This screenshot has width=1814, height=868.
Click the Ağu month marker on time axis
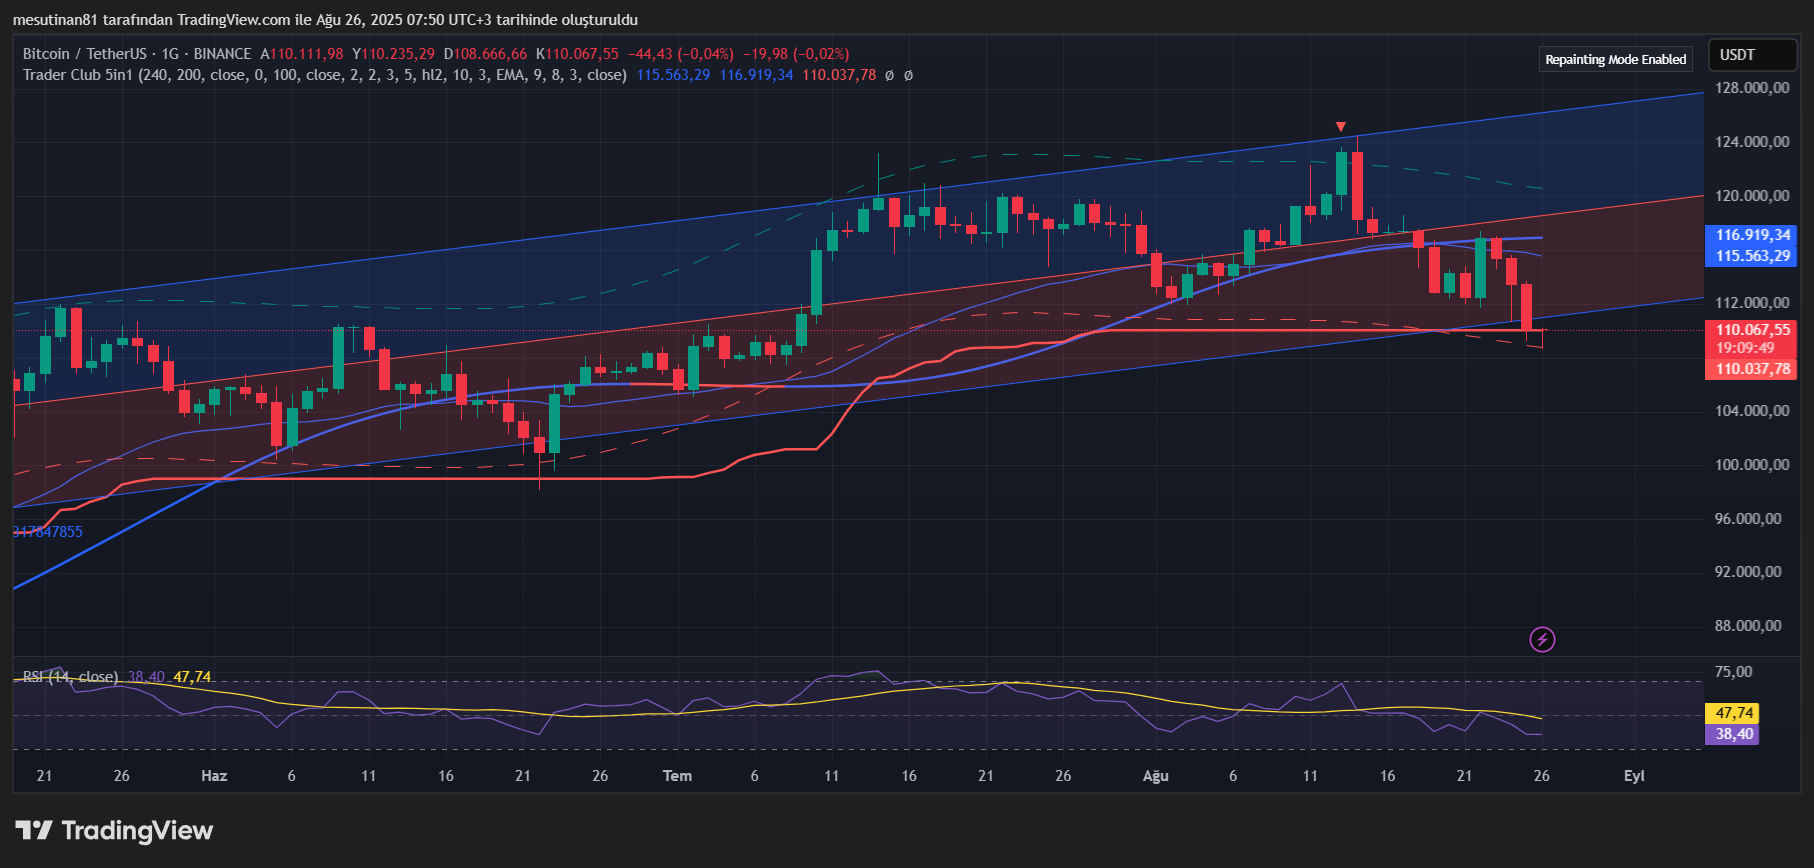1155,776
